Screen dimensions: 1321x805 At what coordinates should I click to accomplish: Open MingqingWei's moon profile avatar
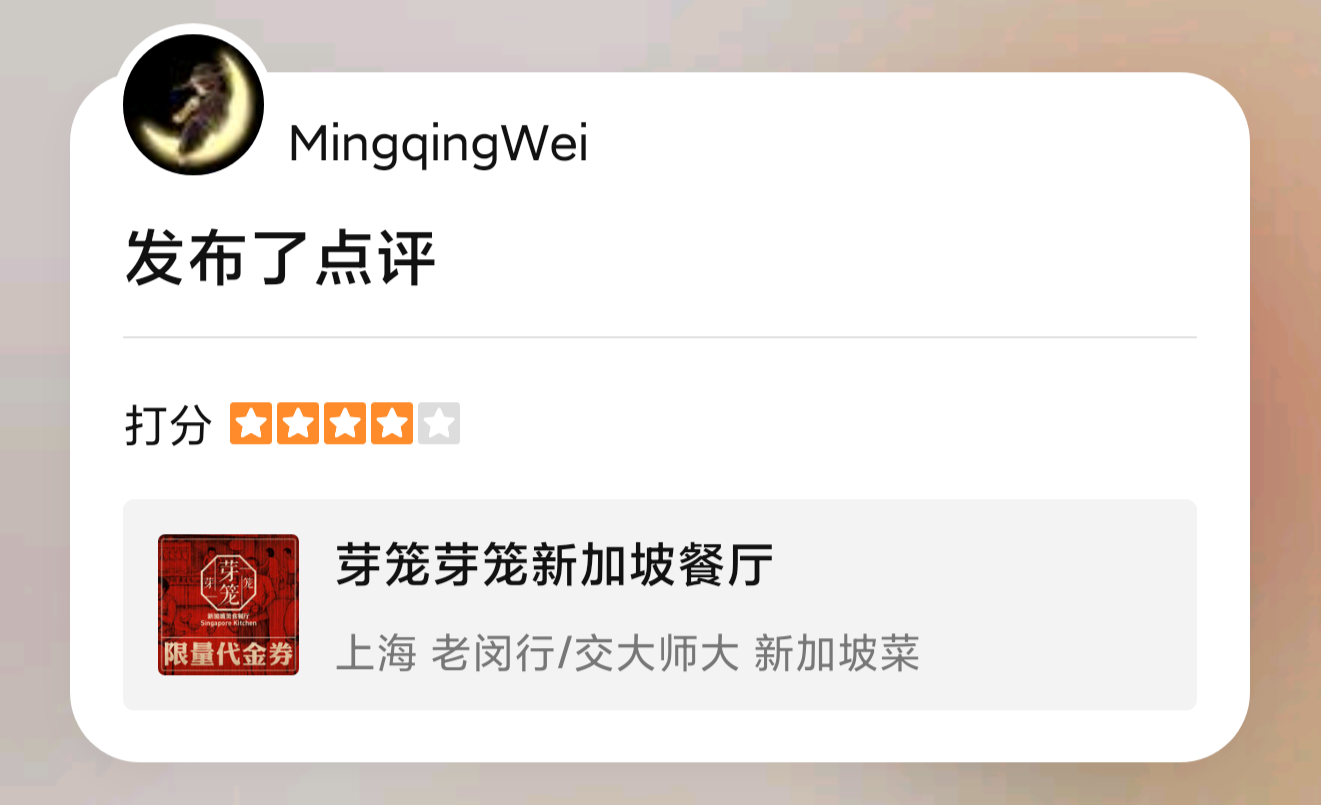click(193, 104)
